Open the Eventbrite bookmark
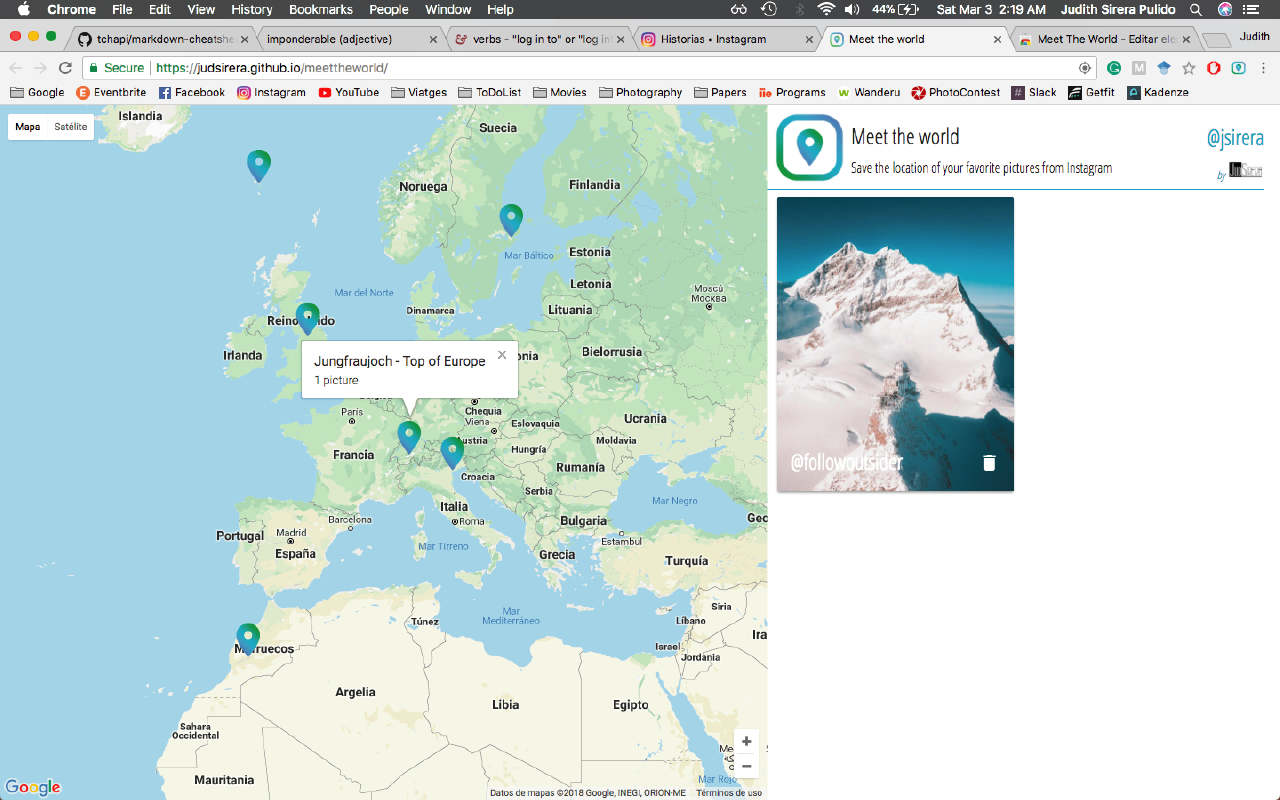This screenshot has width=1280, height=800. pos(111,92)
